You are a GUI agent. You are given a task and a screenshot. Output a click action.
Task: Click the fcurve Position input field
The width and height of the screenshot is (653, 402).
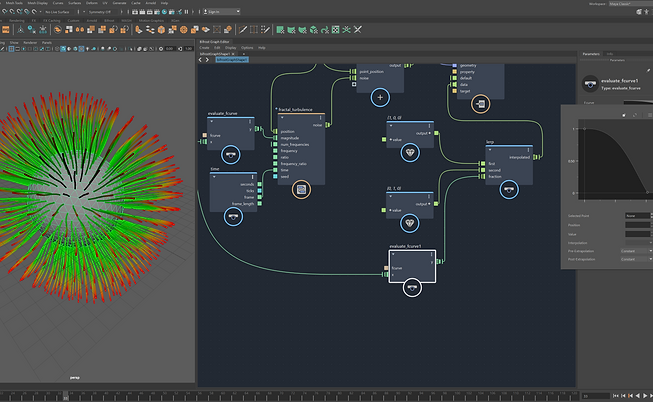click(637, 225)
